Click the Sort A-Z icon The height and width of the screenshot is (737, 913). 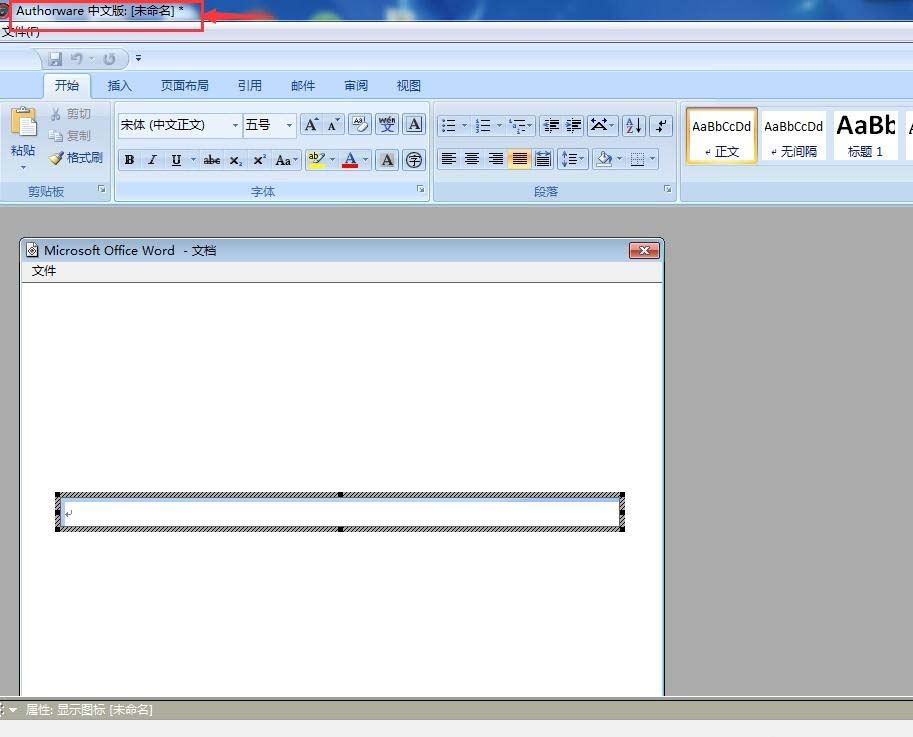[634, 125]
